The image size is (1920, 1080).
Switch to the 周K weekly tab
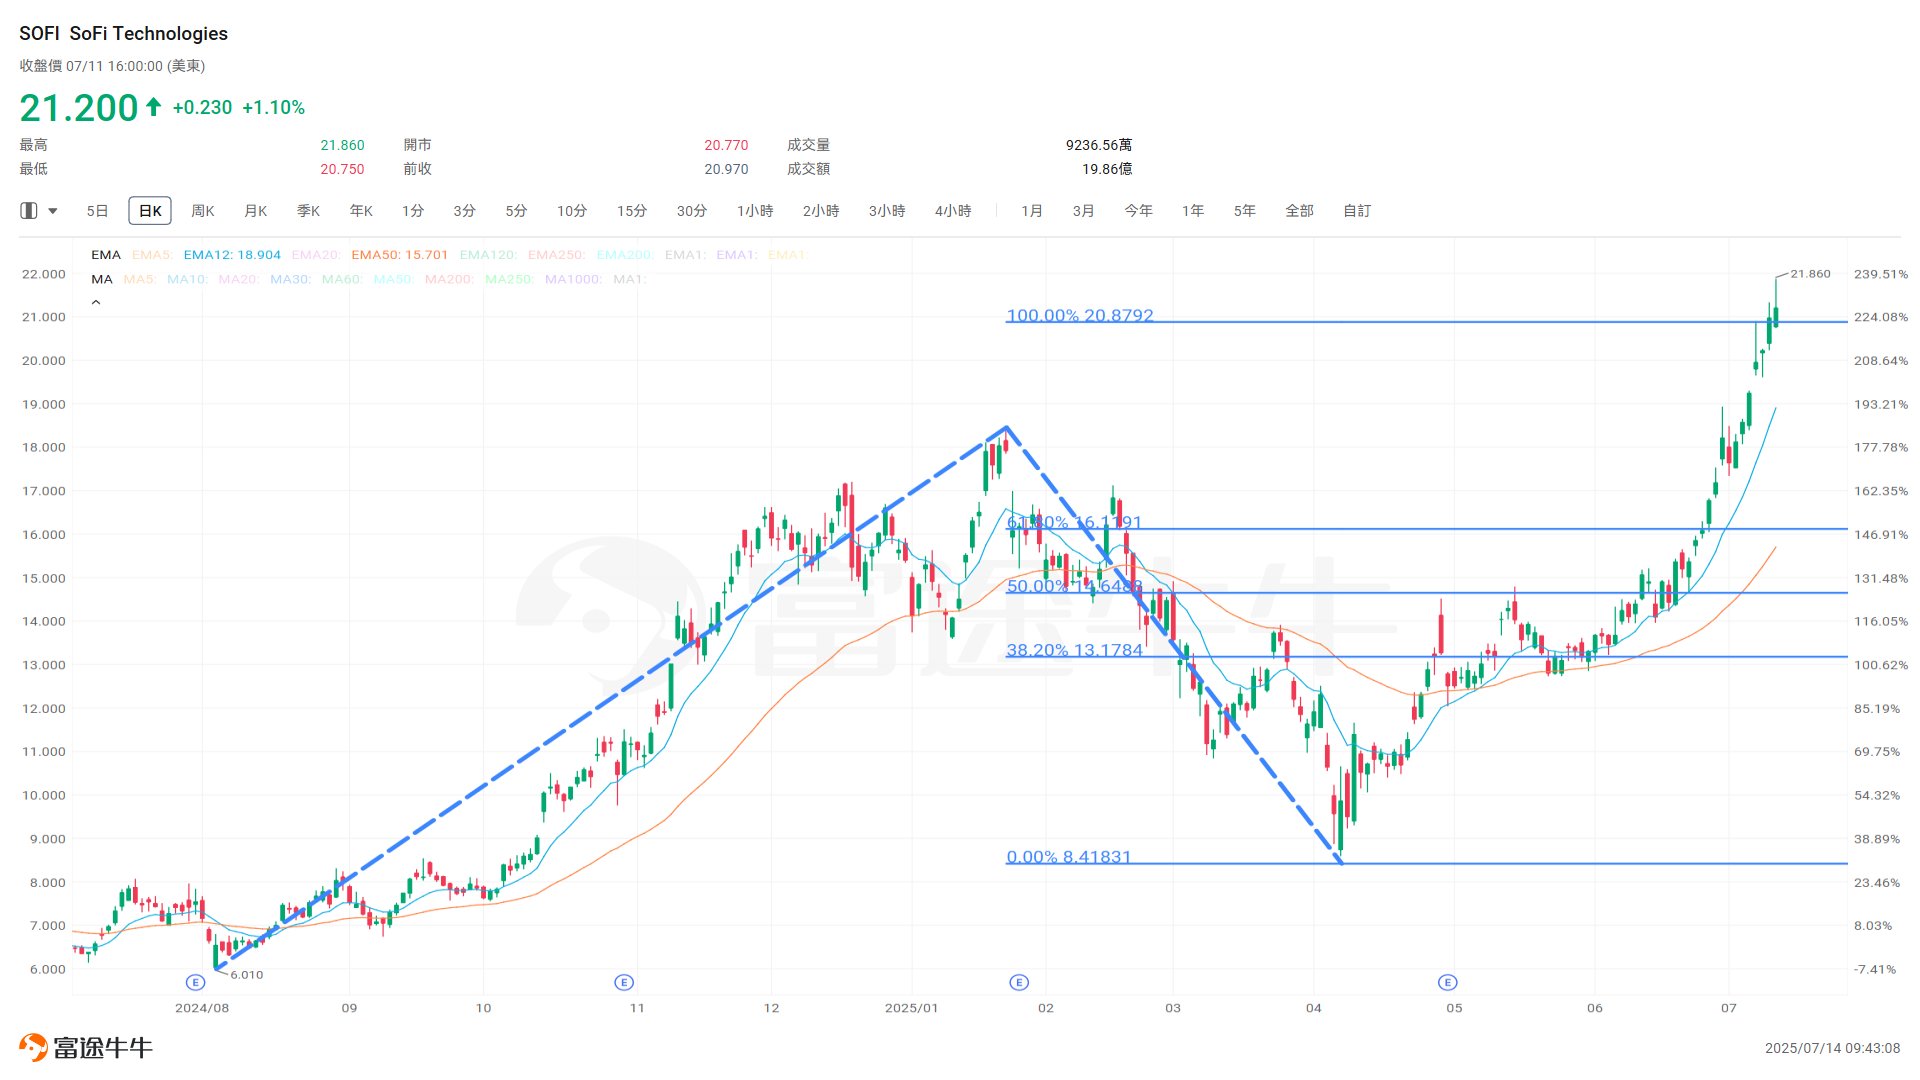click(x=202, y=210)
